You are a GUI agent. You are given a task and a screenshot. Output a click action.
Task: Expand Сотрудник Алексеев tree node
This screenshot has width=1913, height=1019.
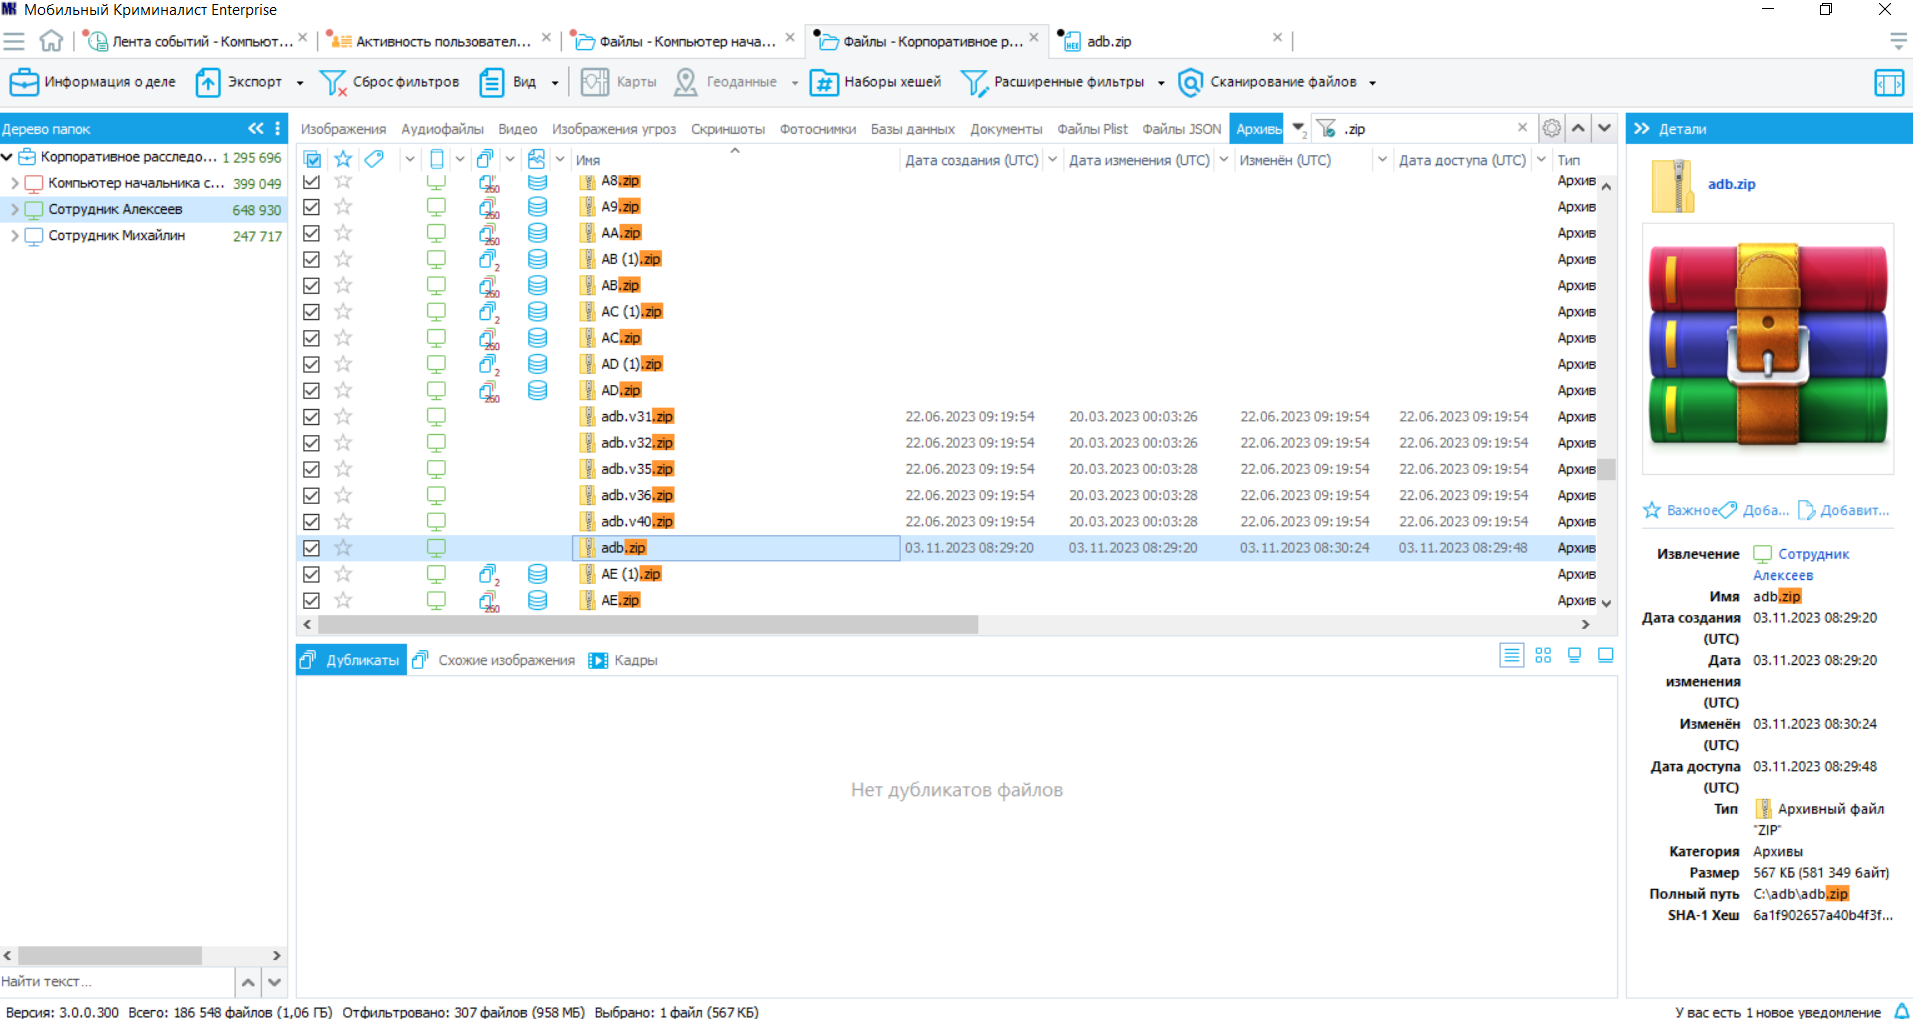pyautogui.click(x=15, y=209)
